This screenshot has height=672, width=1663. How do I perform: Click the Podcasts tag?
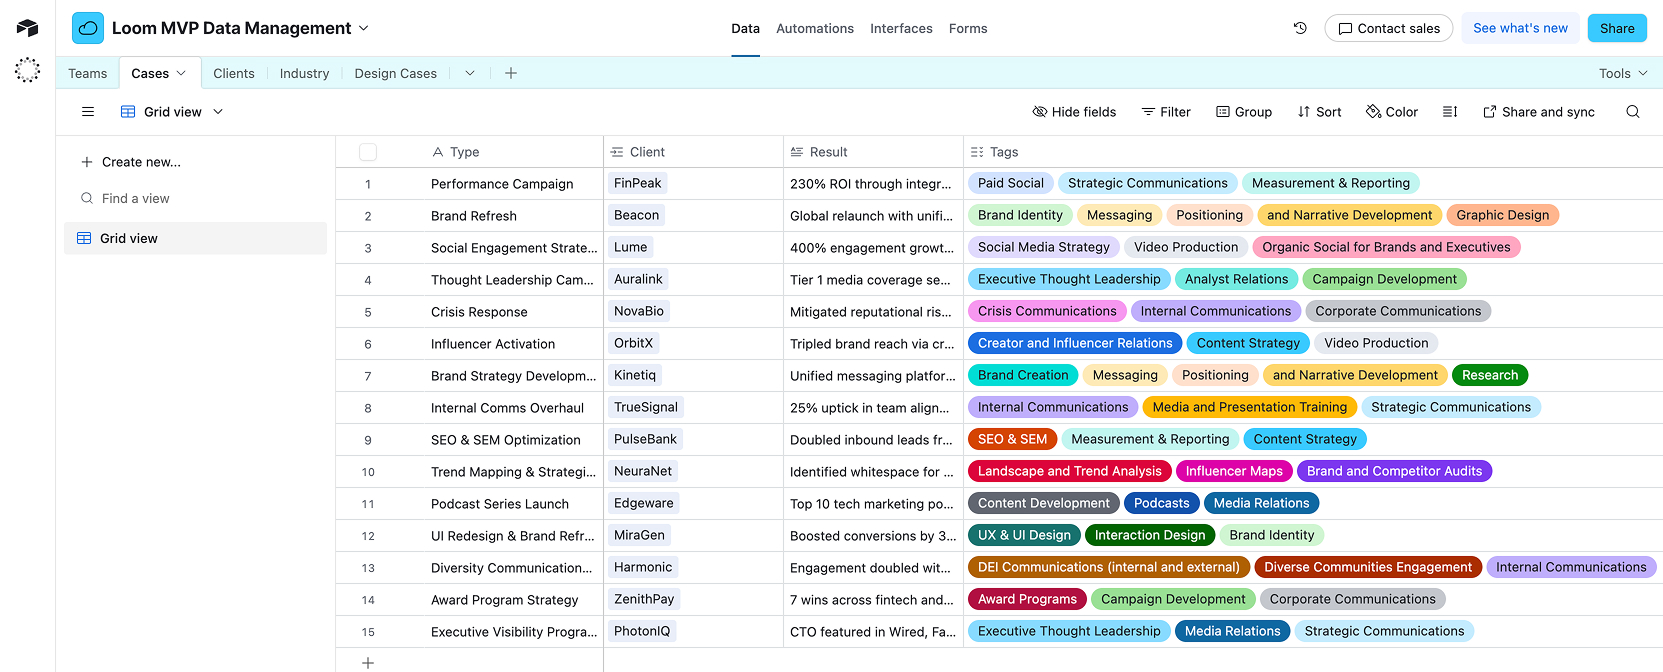tap(1161, 503)
